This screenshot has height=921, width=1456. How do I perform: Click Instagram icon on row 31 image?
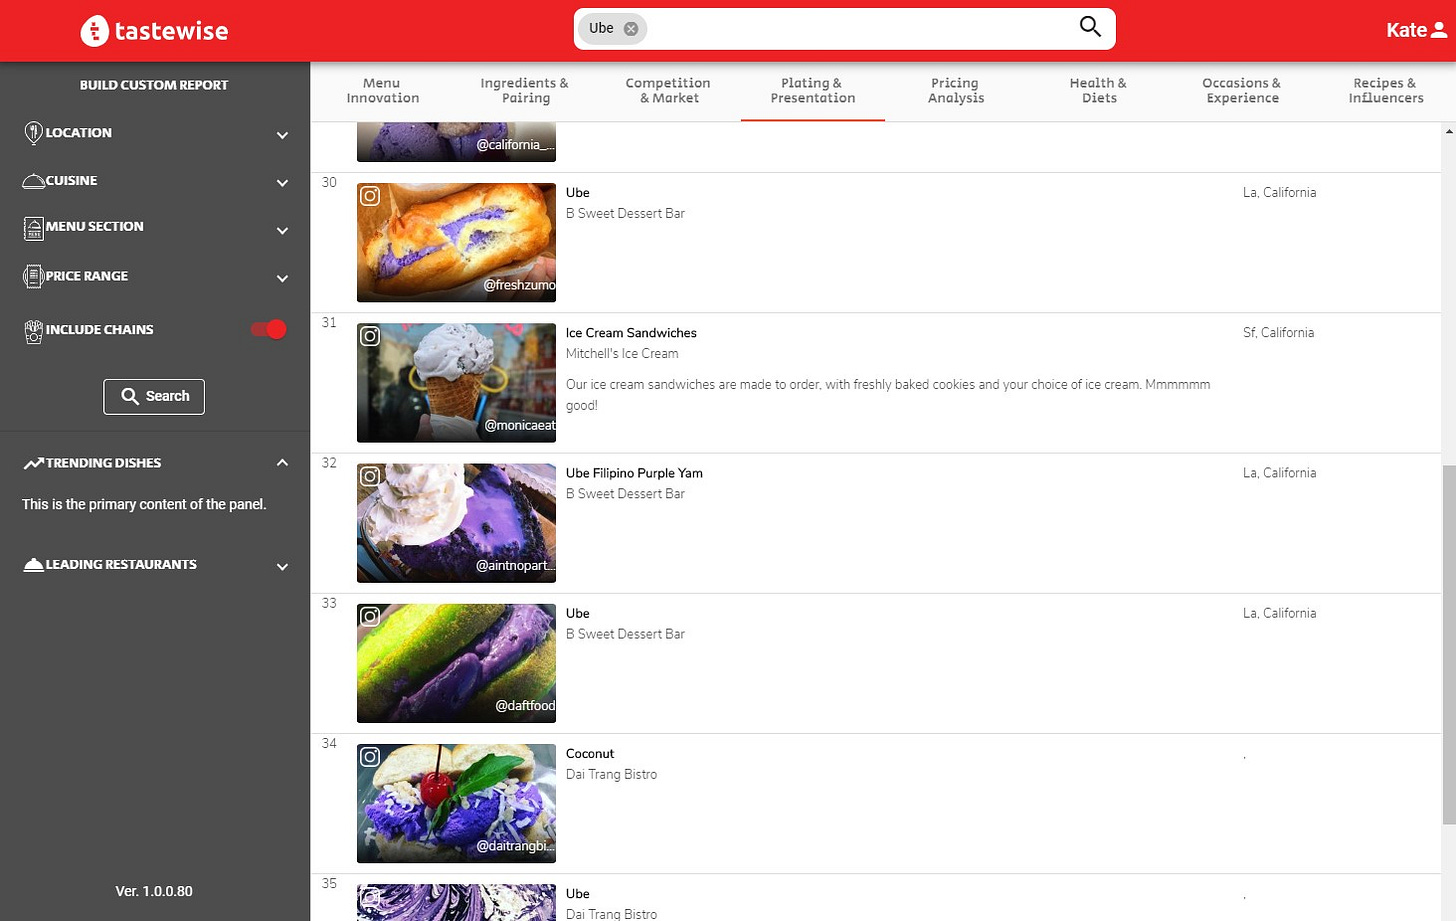pyautogui.click(x=370, y=336)
